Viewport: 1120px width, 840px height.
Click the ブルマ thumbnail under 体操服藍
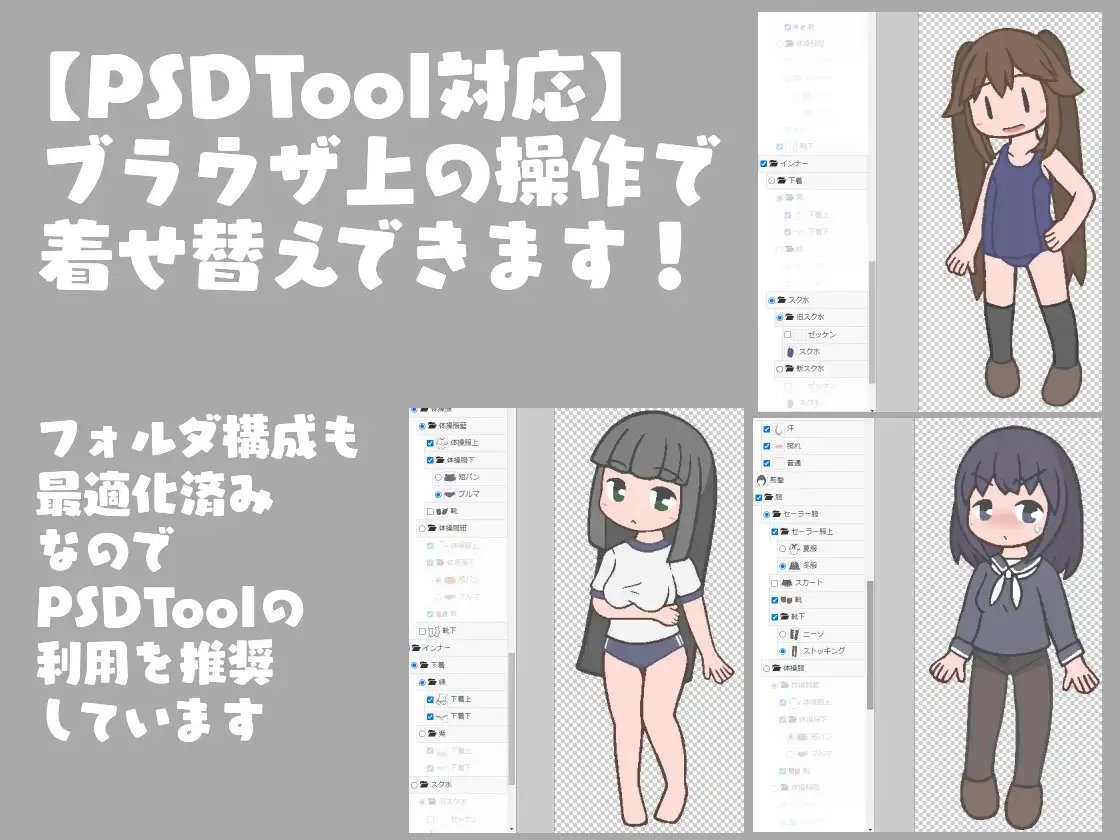450,494
